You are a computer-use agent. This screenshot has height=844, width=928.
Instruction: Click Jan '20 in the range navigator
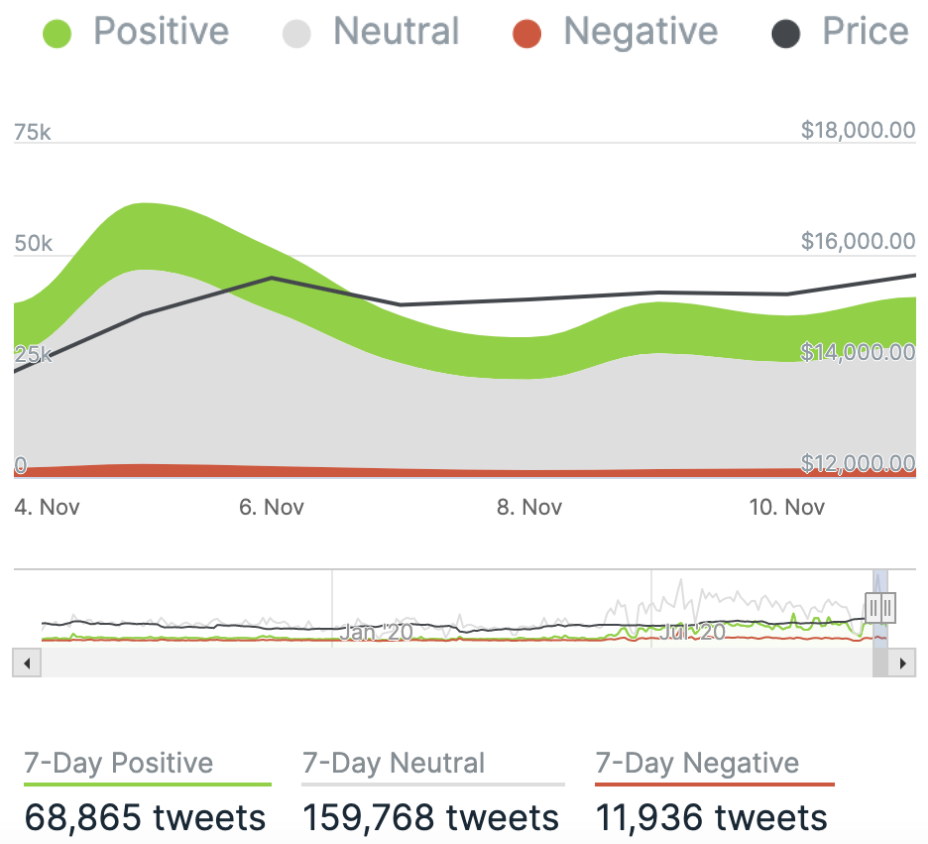(376, 632)
